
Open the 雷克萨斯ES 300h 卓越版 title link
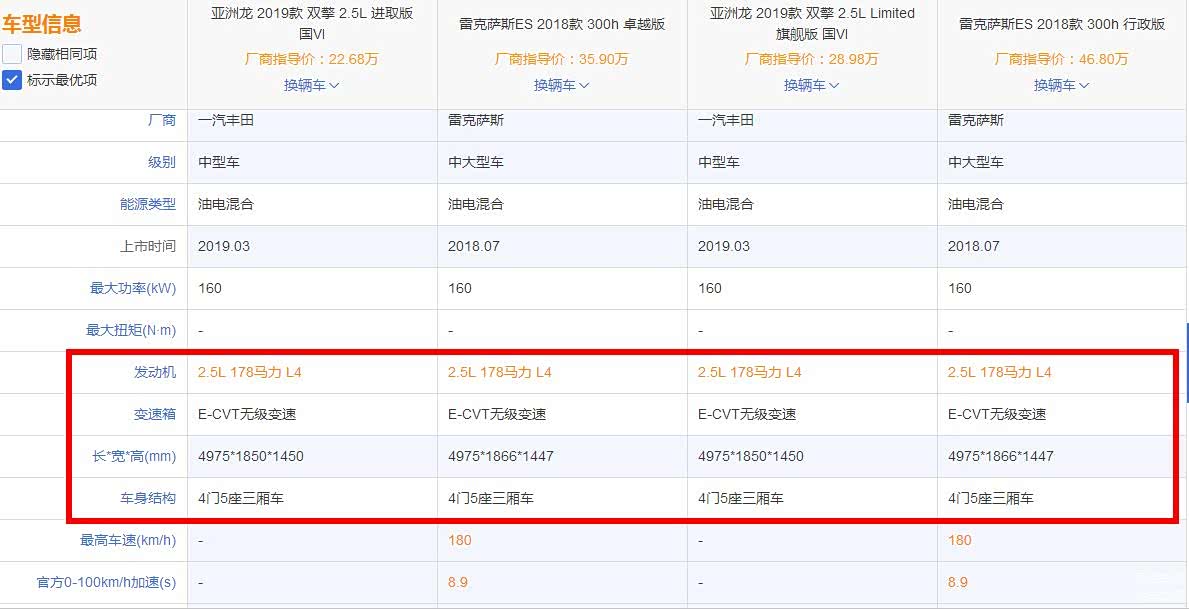562,24
